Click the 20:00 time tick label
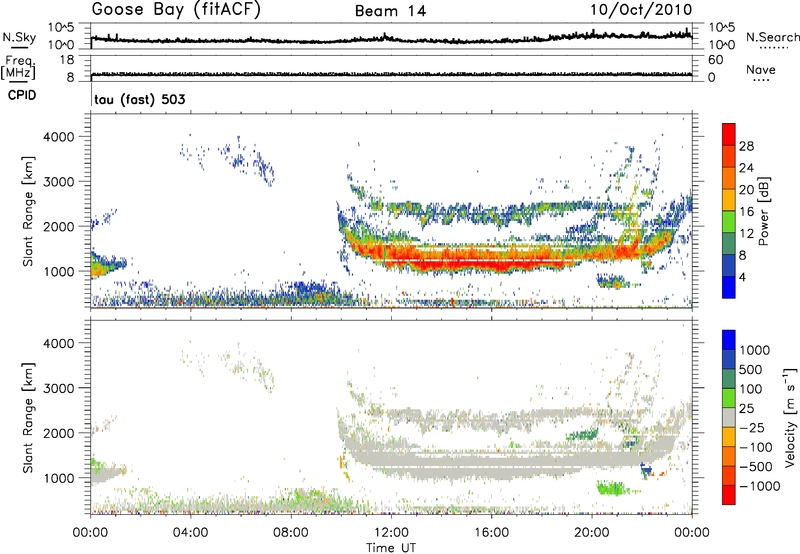This screenshot has width=800, height=554. (591, 533)
